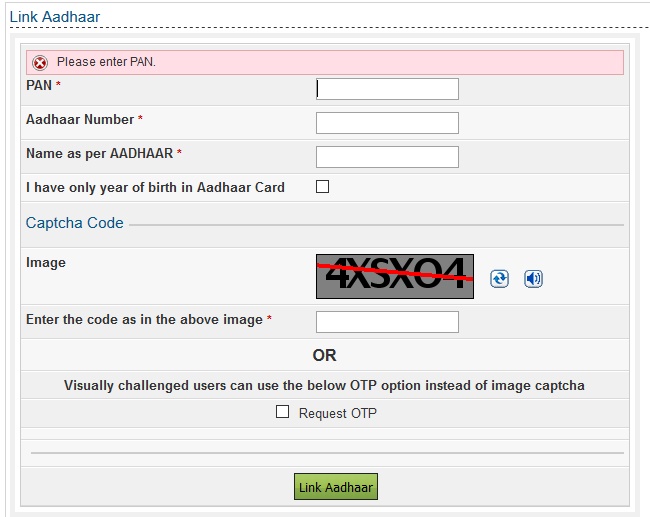The image size is (650, 517).
Task: Click the Request OTP label text
Action: [x=337, y=413]
